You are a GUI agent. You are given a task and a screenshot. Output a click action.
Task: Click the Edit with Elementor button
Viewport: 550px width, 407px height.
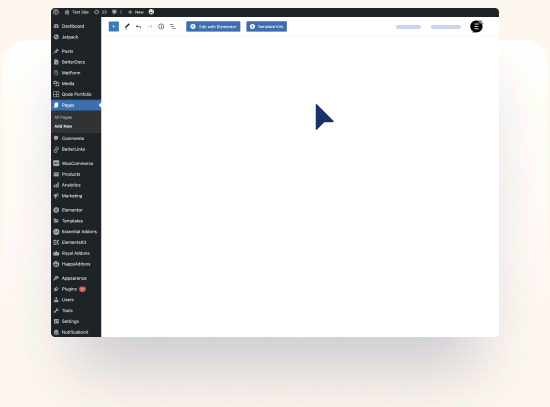click(x=213, y=27)
